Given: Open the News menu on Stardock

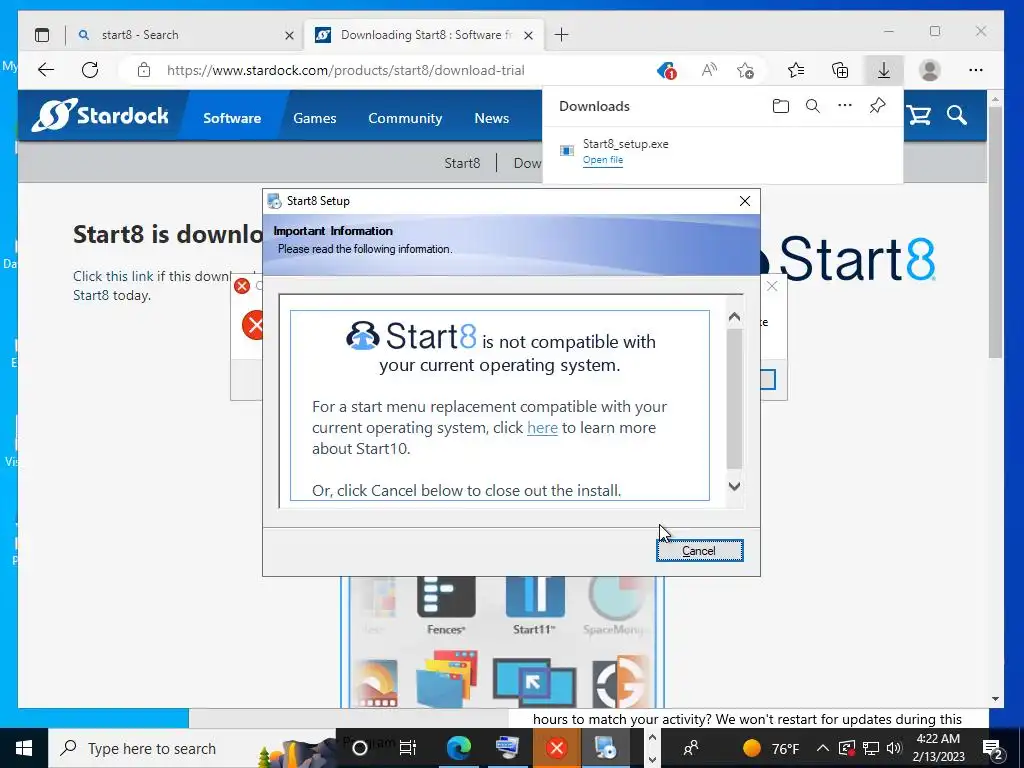Looking at the screenshot, I should pos(492,118).
